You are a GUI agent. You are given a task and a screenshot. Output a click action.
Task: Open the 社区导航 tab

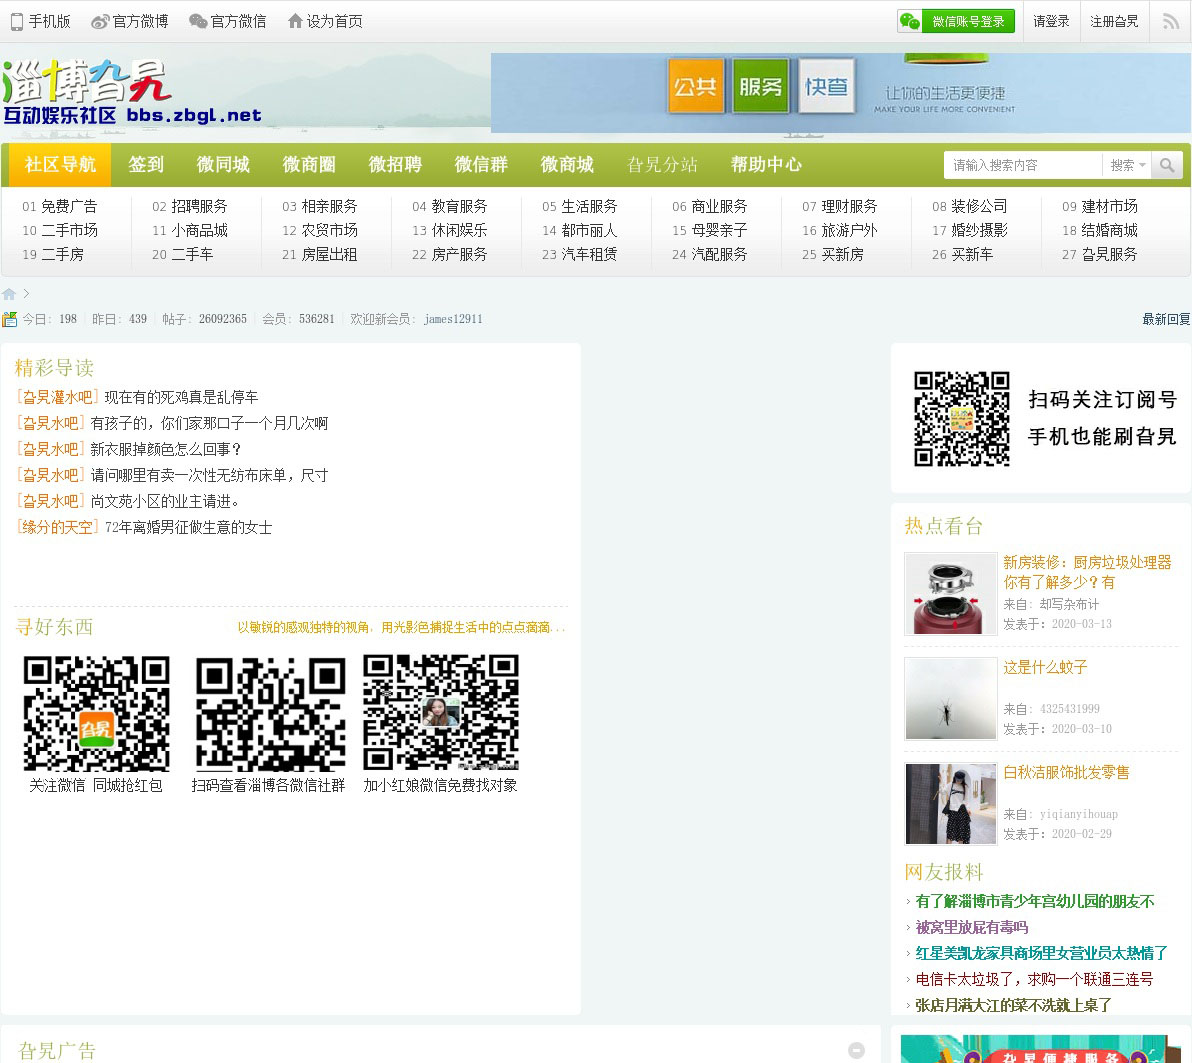(x=60, y=165)
